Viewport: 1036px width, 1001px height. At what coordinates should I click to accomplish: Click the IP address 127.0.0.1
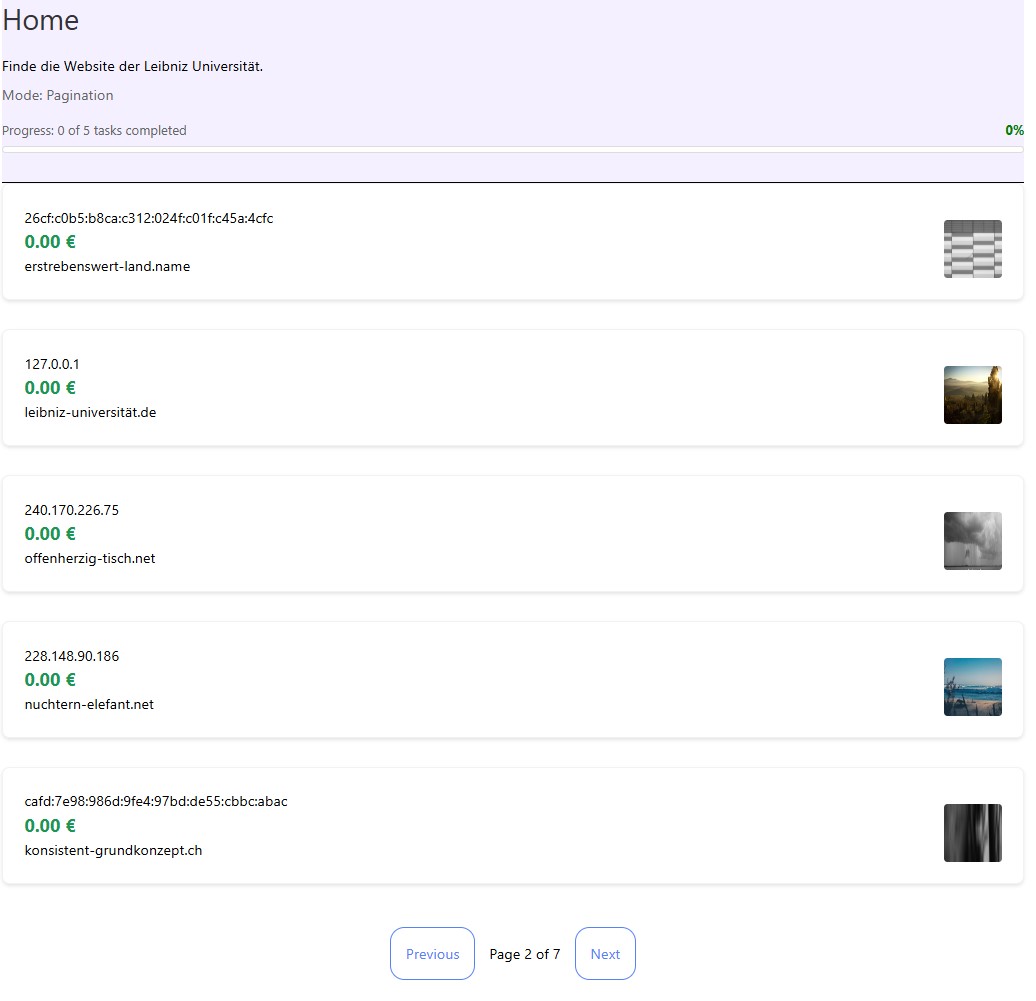(x=52, y=364)
